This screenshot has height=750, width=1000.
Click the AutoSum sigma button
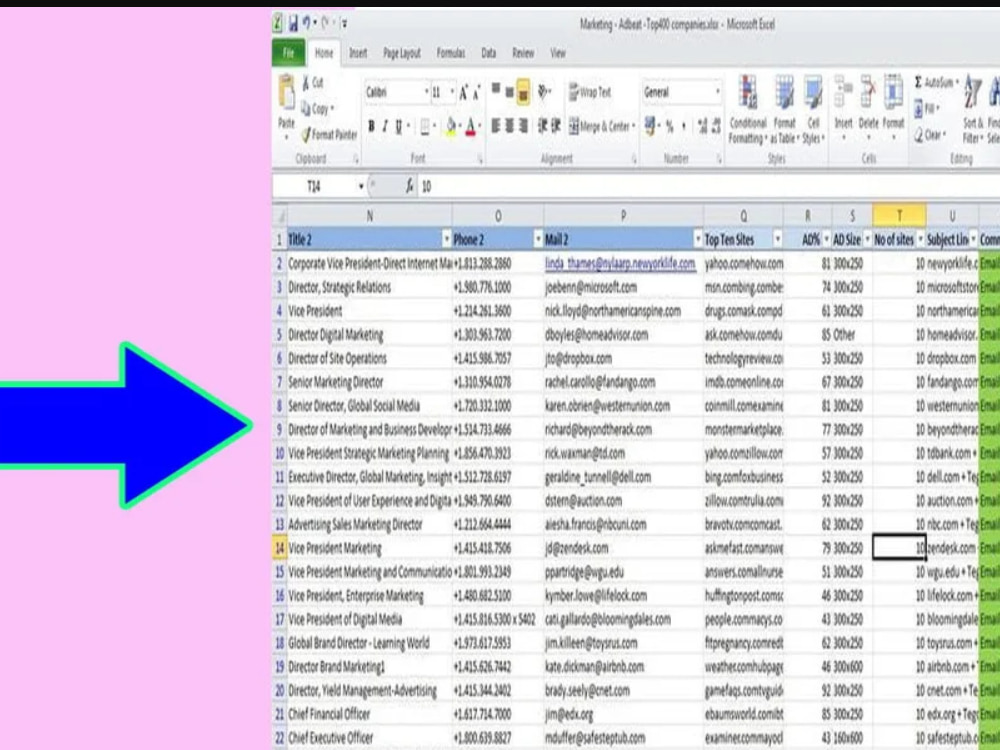(934, 82)
